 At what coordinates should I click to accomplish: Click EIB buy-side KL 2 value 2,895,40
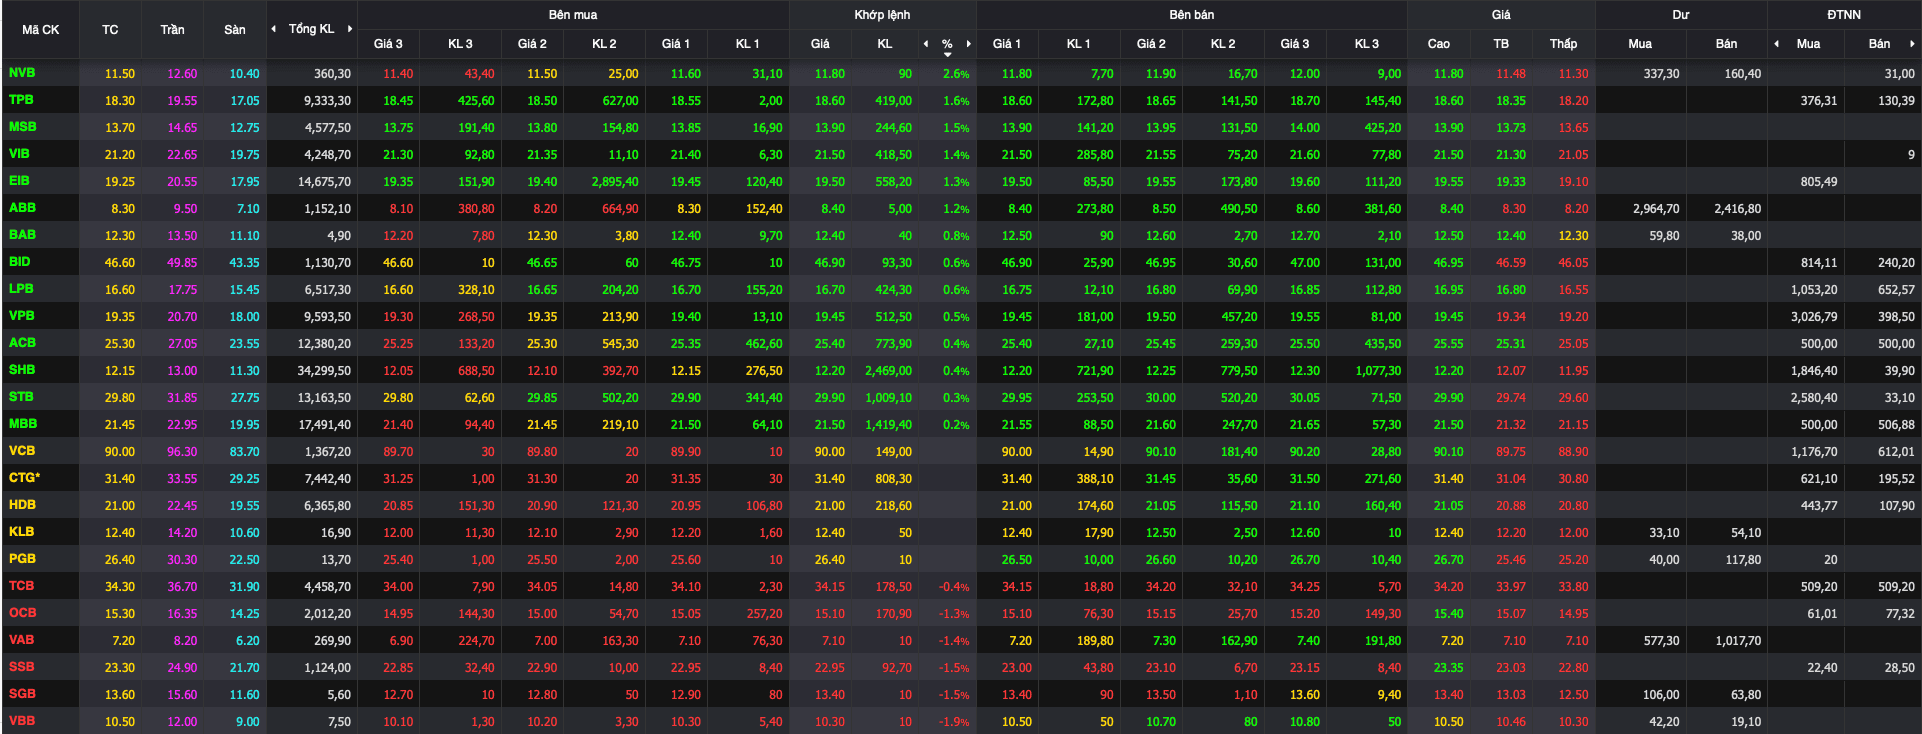click(615, 182)
